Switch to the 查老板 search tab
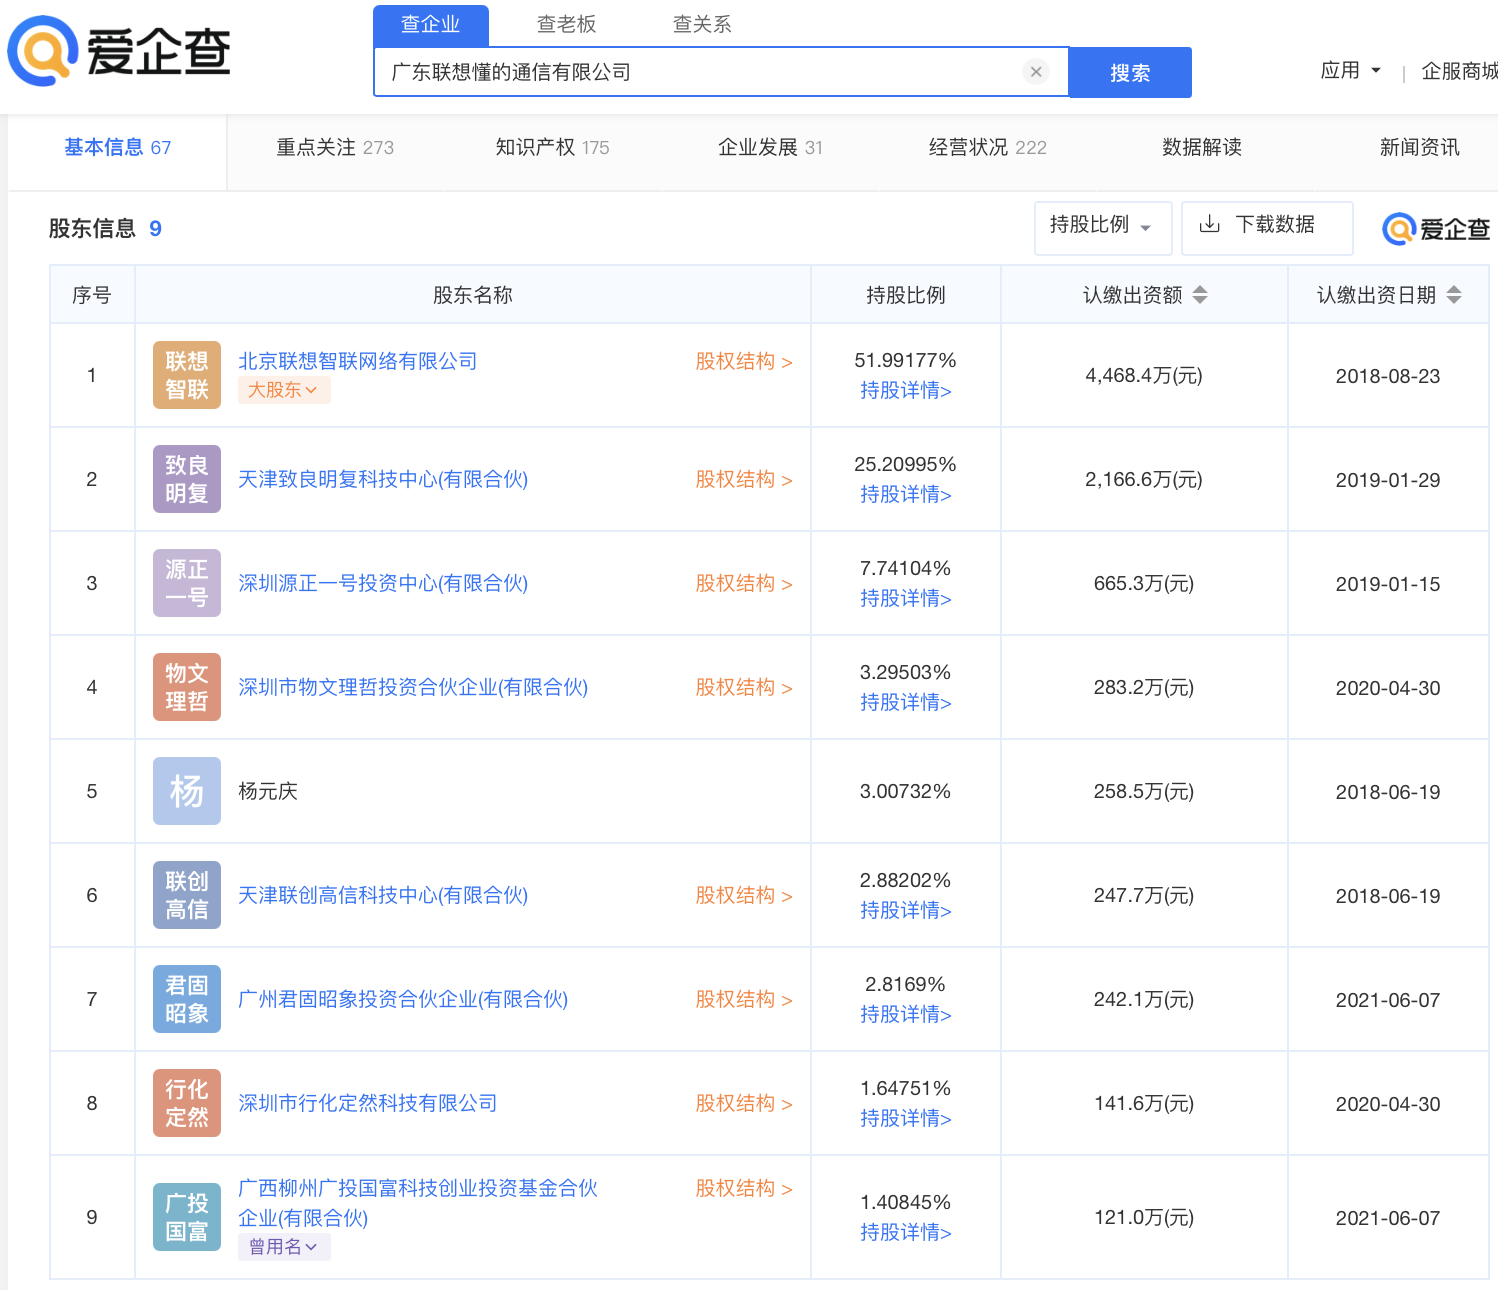Screen dimensions: 1498x1290 click(x=567, y=24)
